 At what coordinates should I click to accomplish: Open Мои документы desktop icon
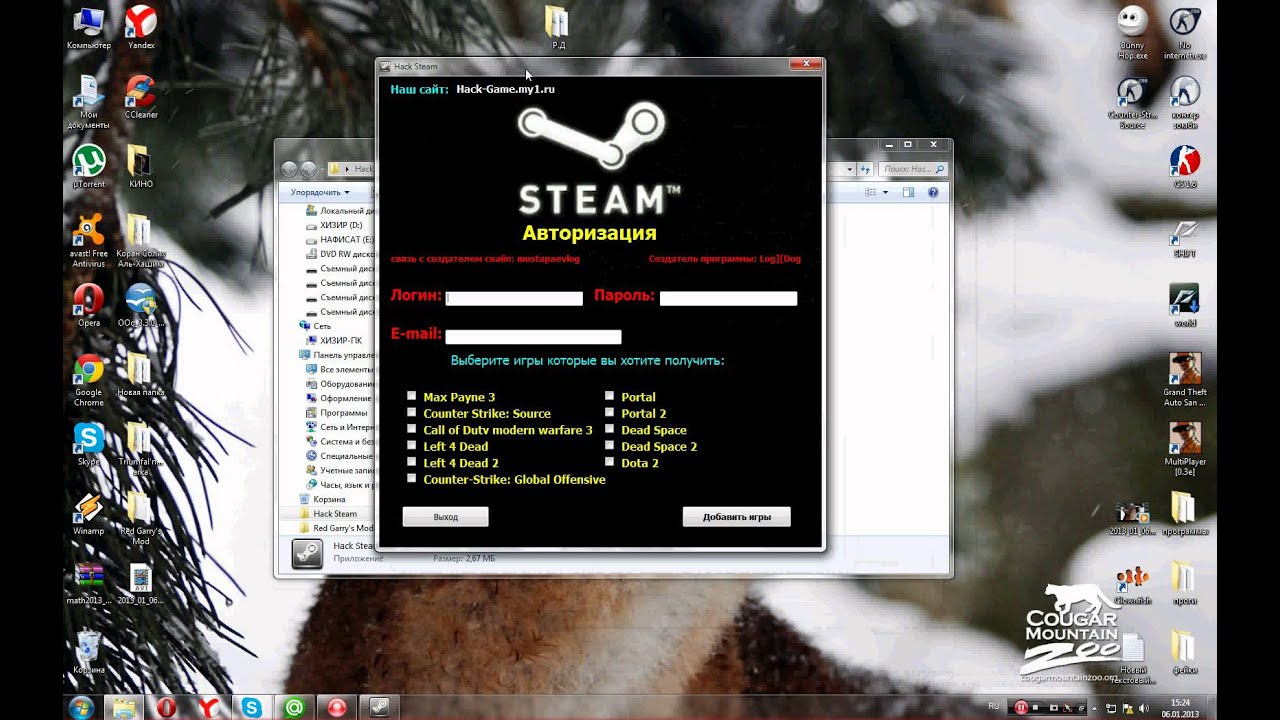88,103
